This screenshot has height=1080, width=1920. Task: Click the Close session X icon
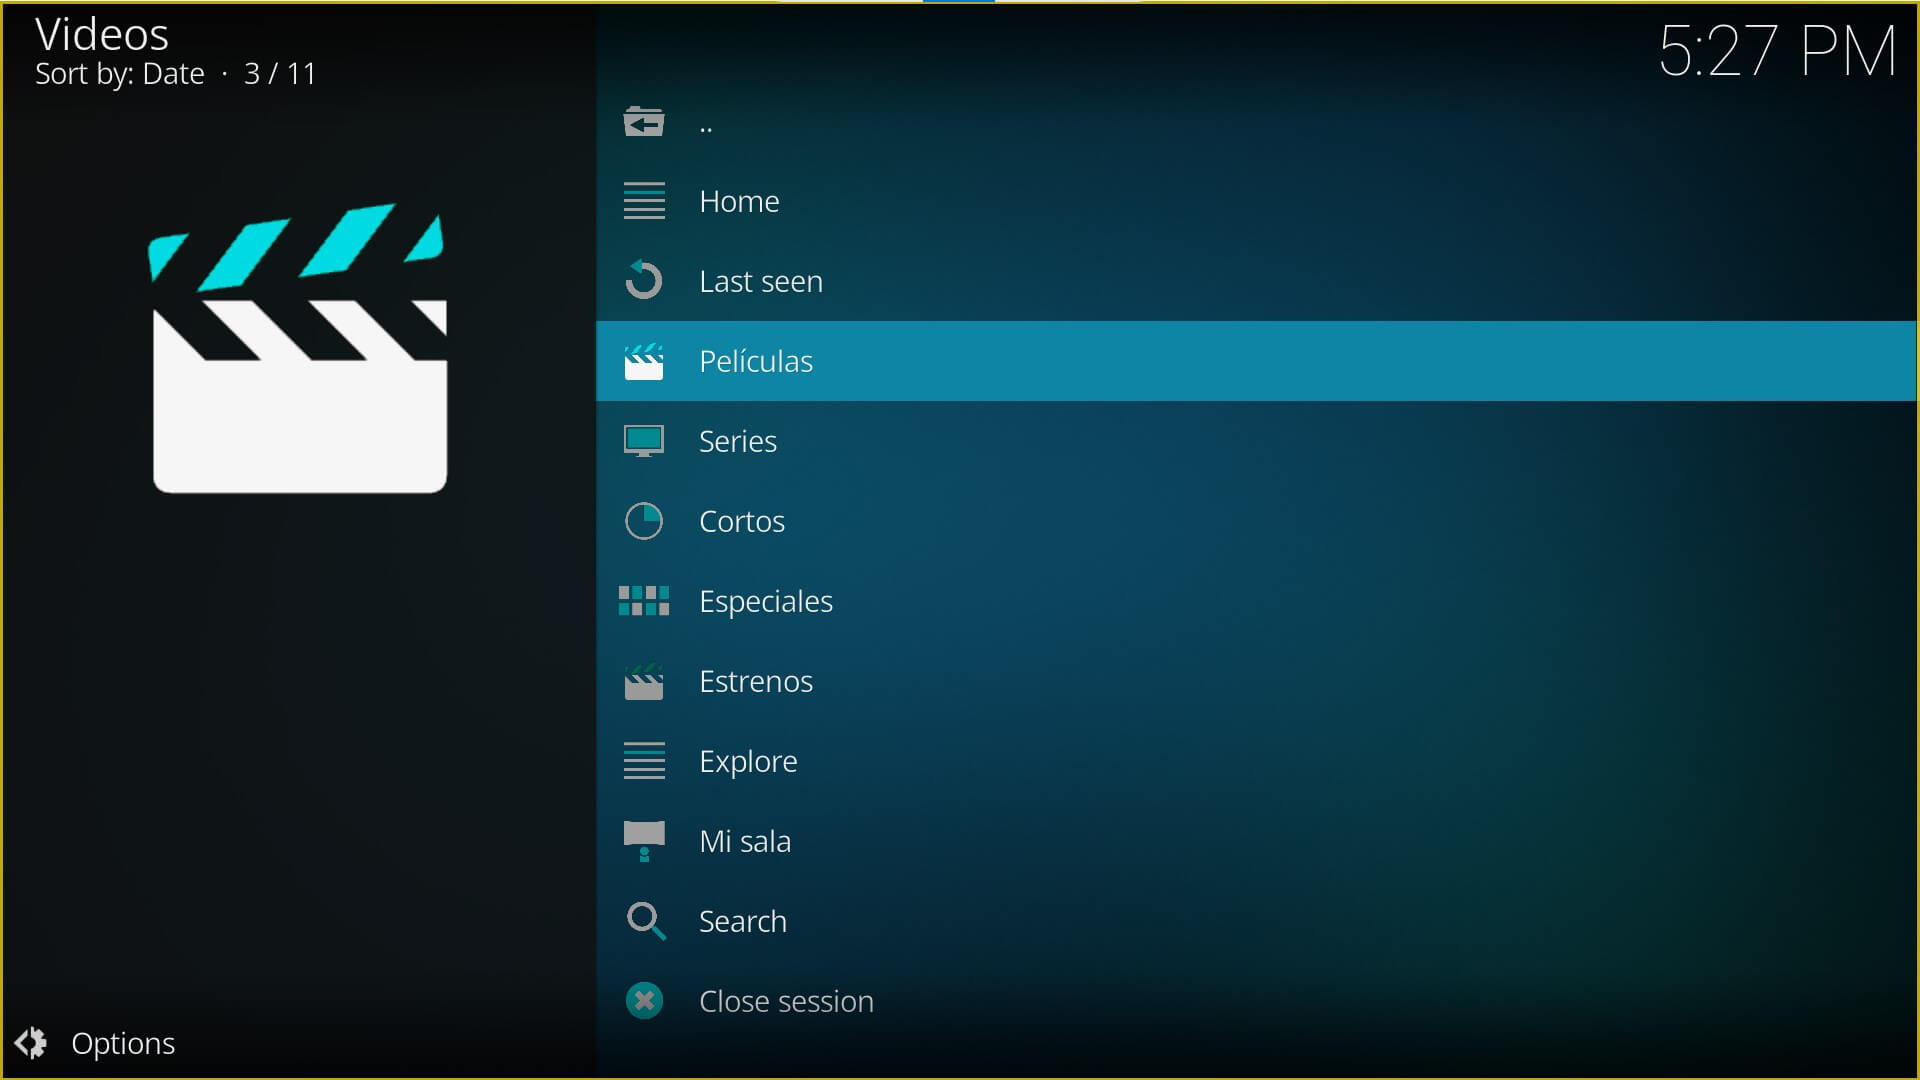643,1001
